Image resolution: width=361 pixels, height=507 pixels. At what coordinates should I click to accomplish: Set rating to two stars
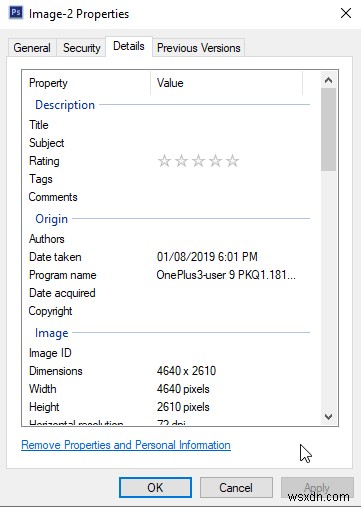(x=181, y=161)
